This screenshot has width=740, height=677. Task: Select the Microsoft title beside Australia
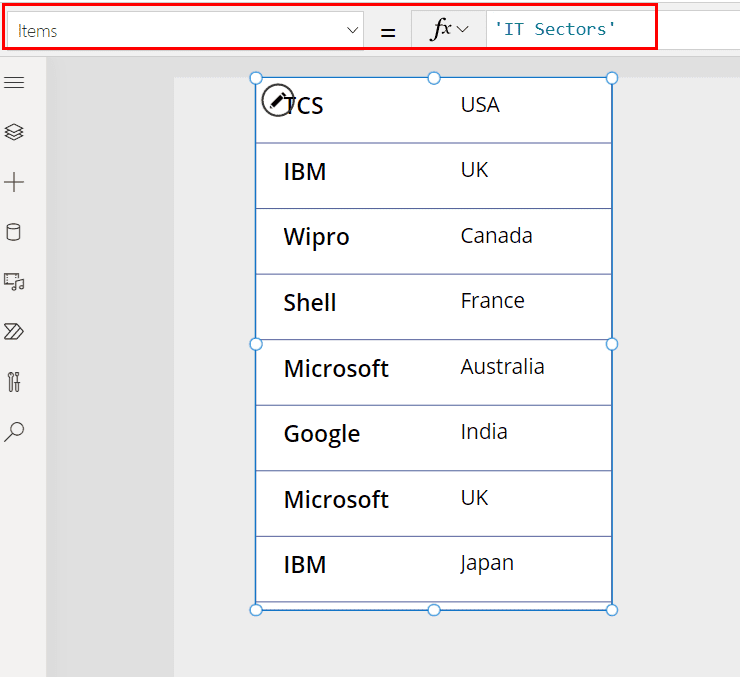point(336,368)
